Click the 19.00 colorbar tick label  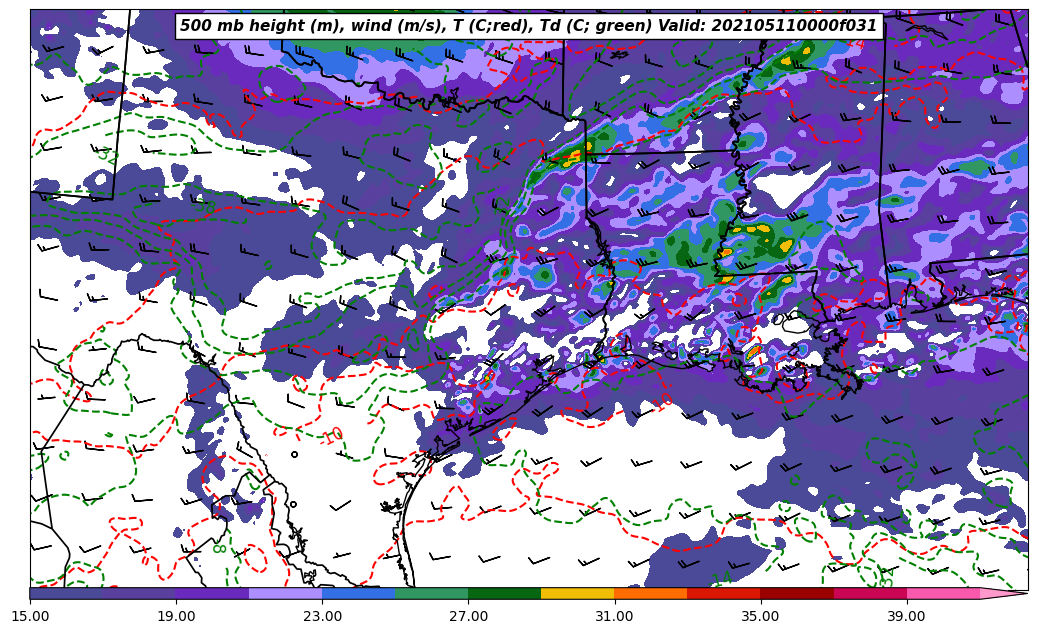click(176, 616)
